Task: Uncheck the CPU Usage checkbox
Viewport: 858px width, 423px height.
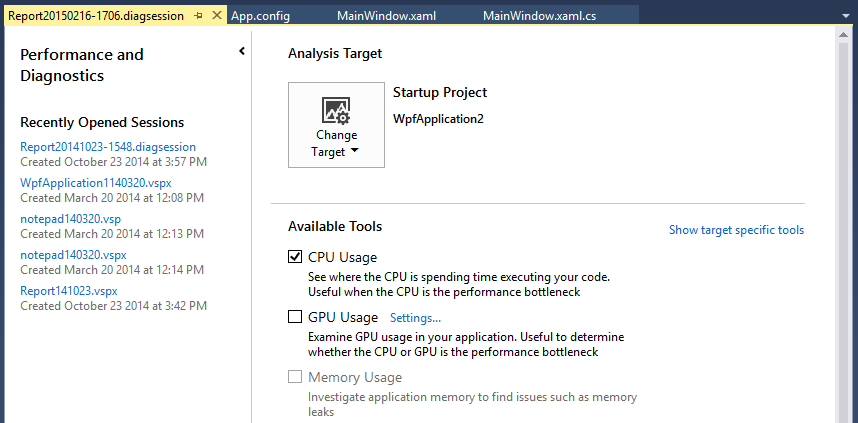Action: tap(295, 257)
